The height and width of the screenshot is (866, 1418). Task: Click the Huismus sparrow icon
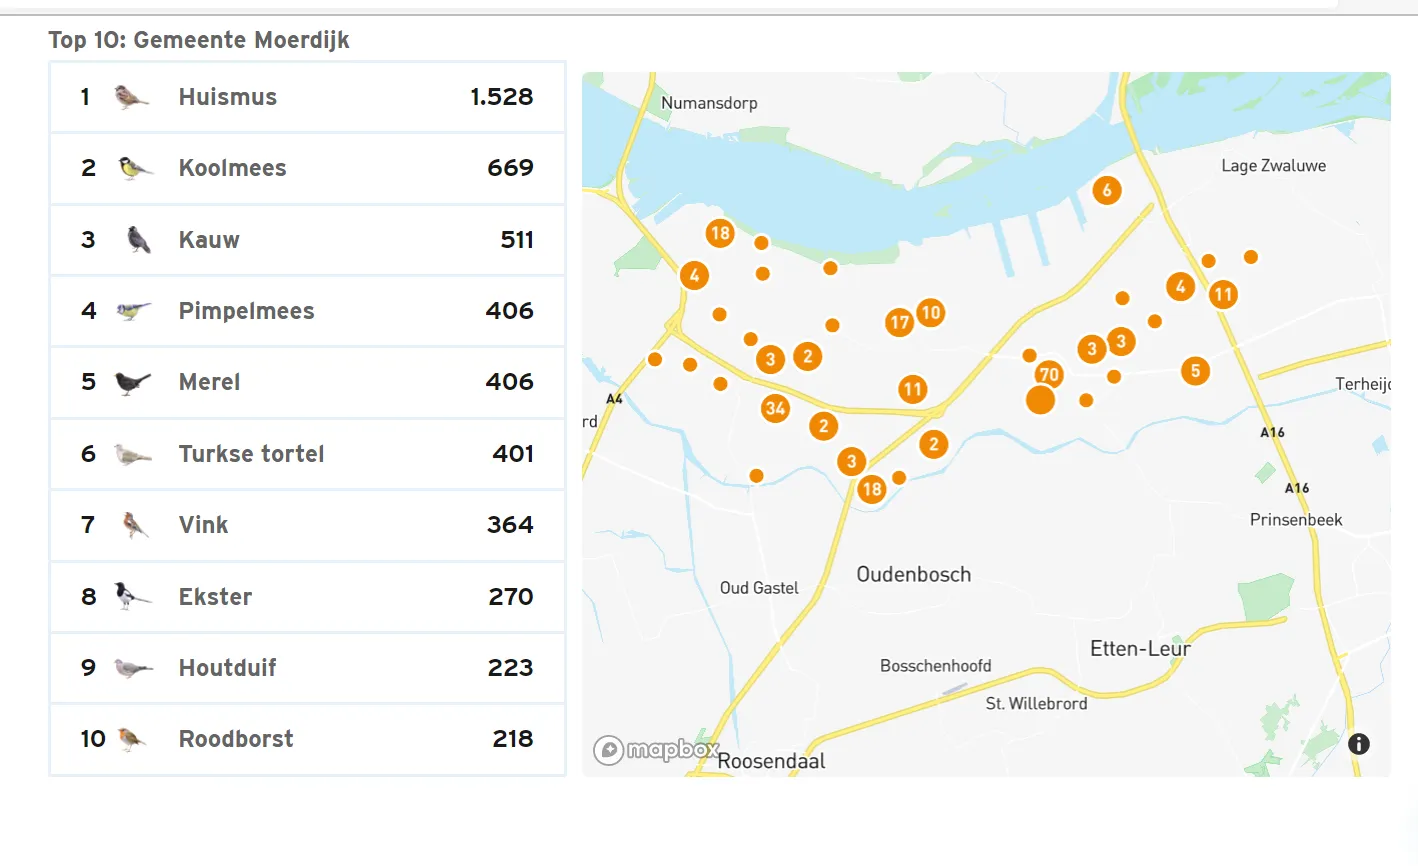(x=131, y=97)
